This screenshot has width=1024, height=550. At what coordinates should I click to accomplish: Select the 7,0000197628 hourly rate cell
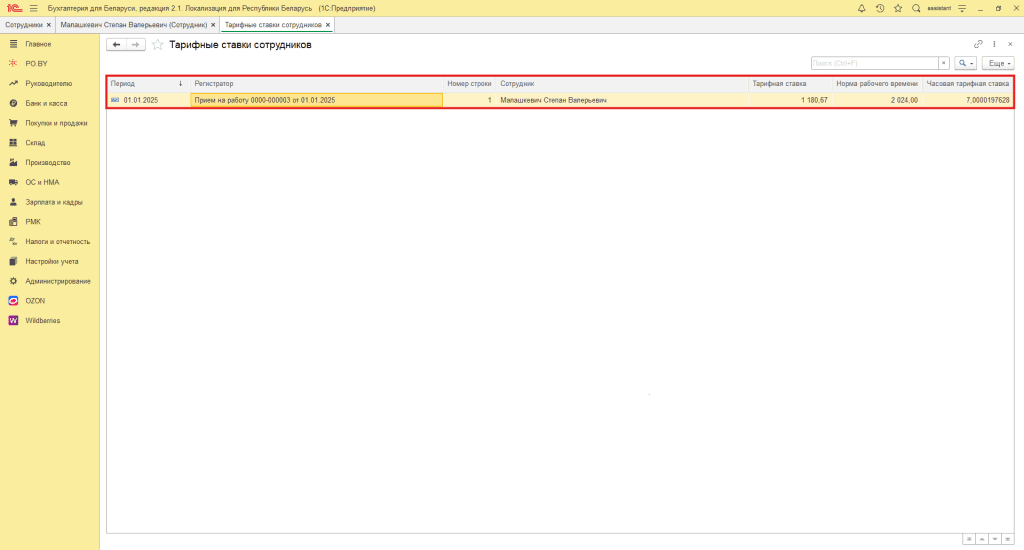(968, 100)
